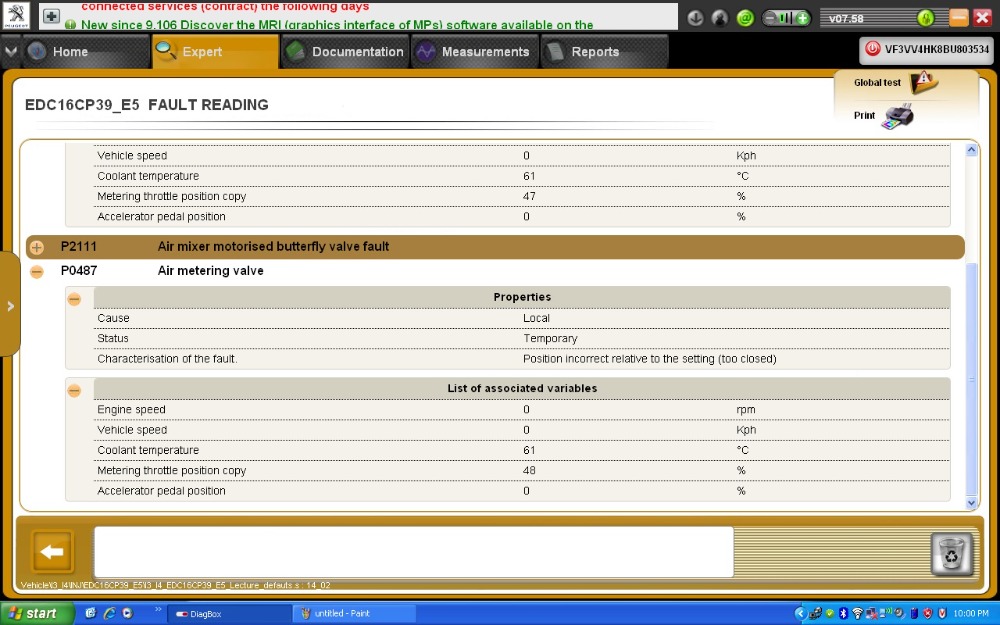This screenshot has height=625, width=1000.
Task: Open the left side panel arrow
Action: [x=10, y=306]
